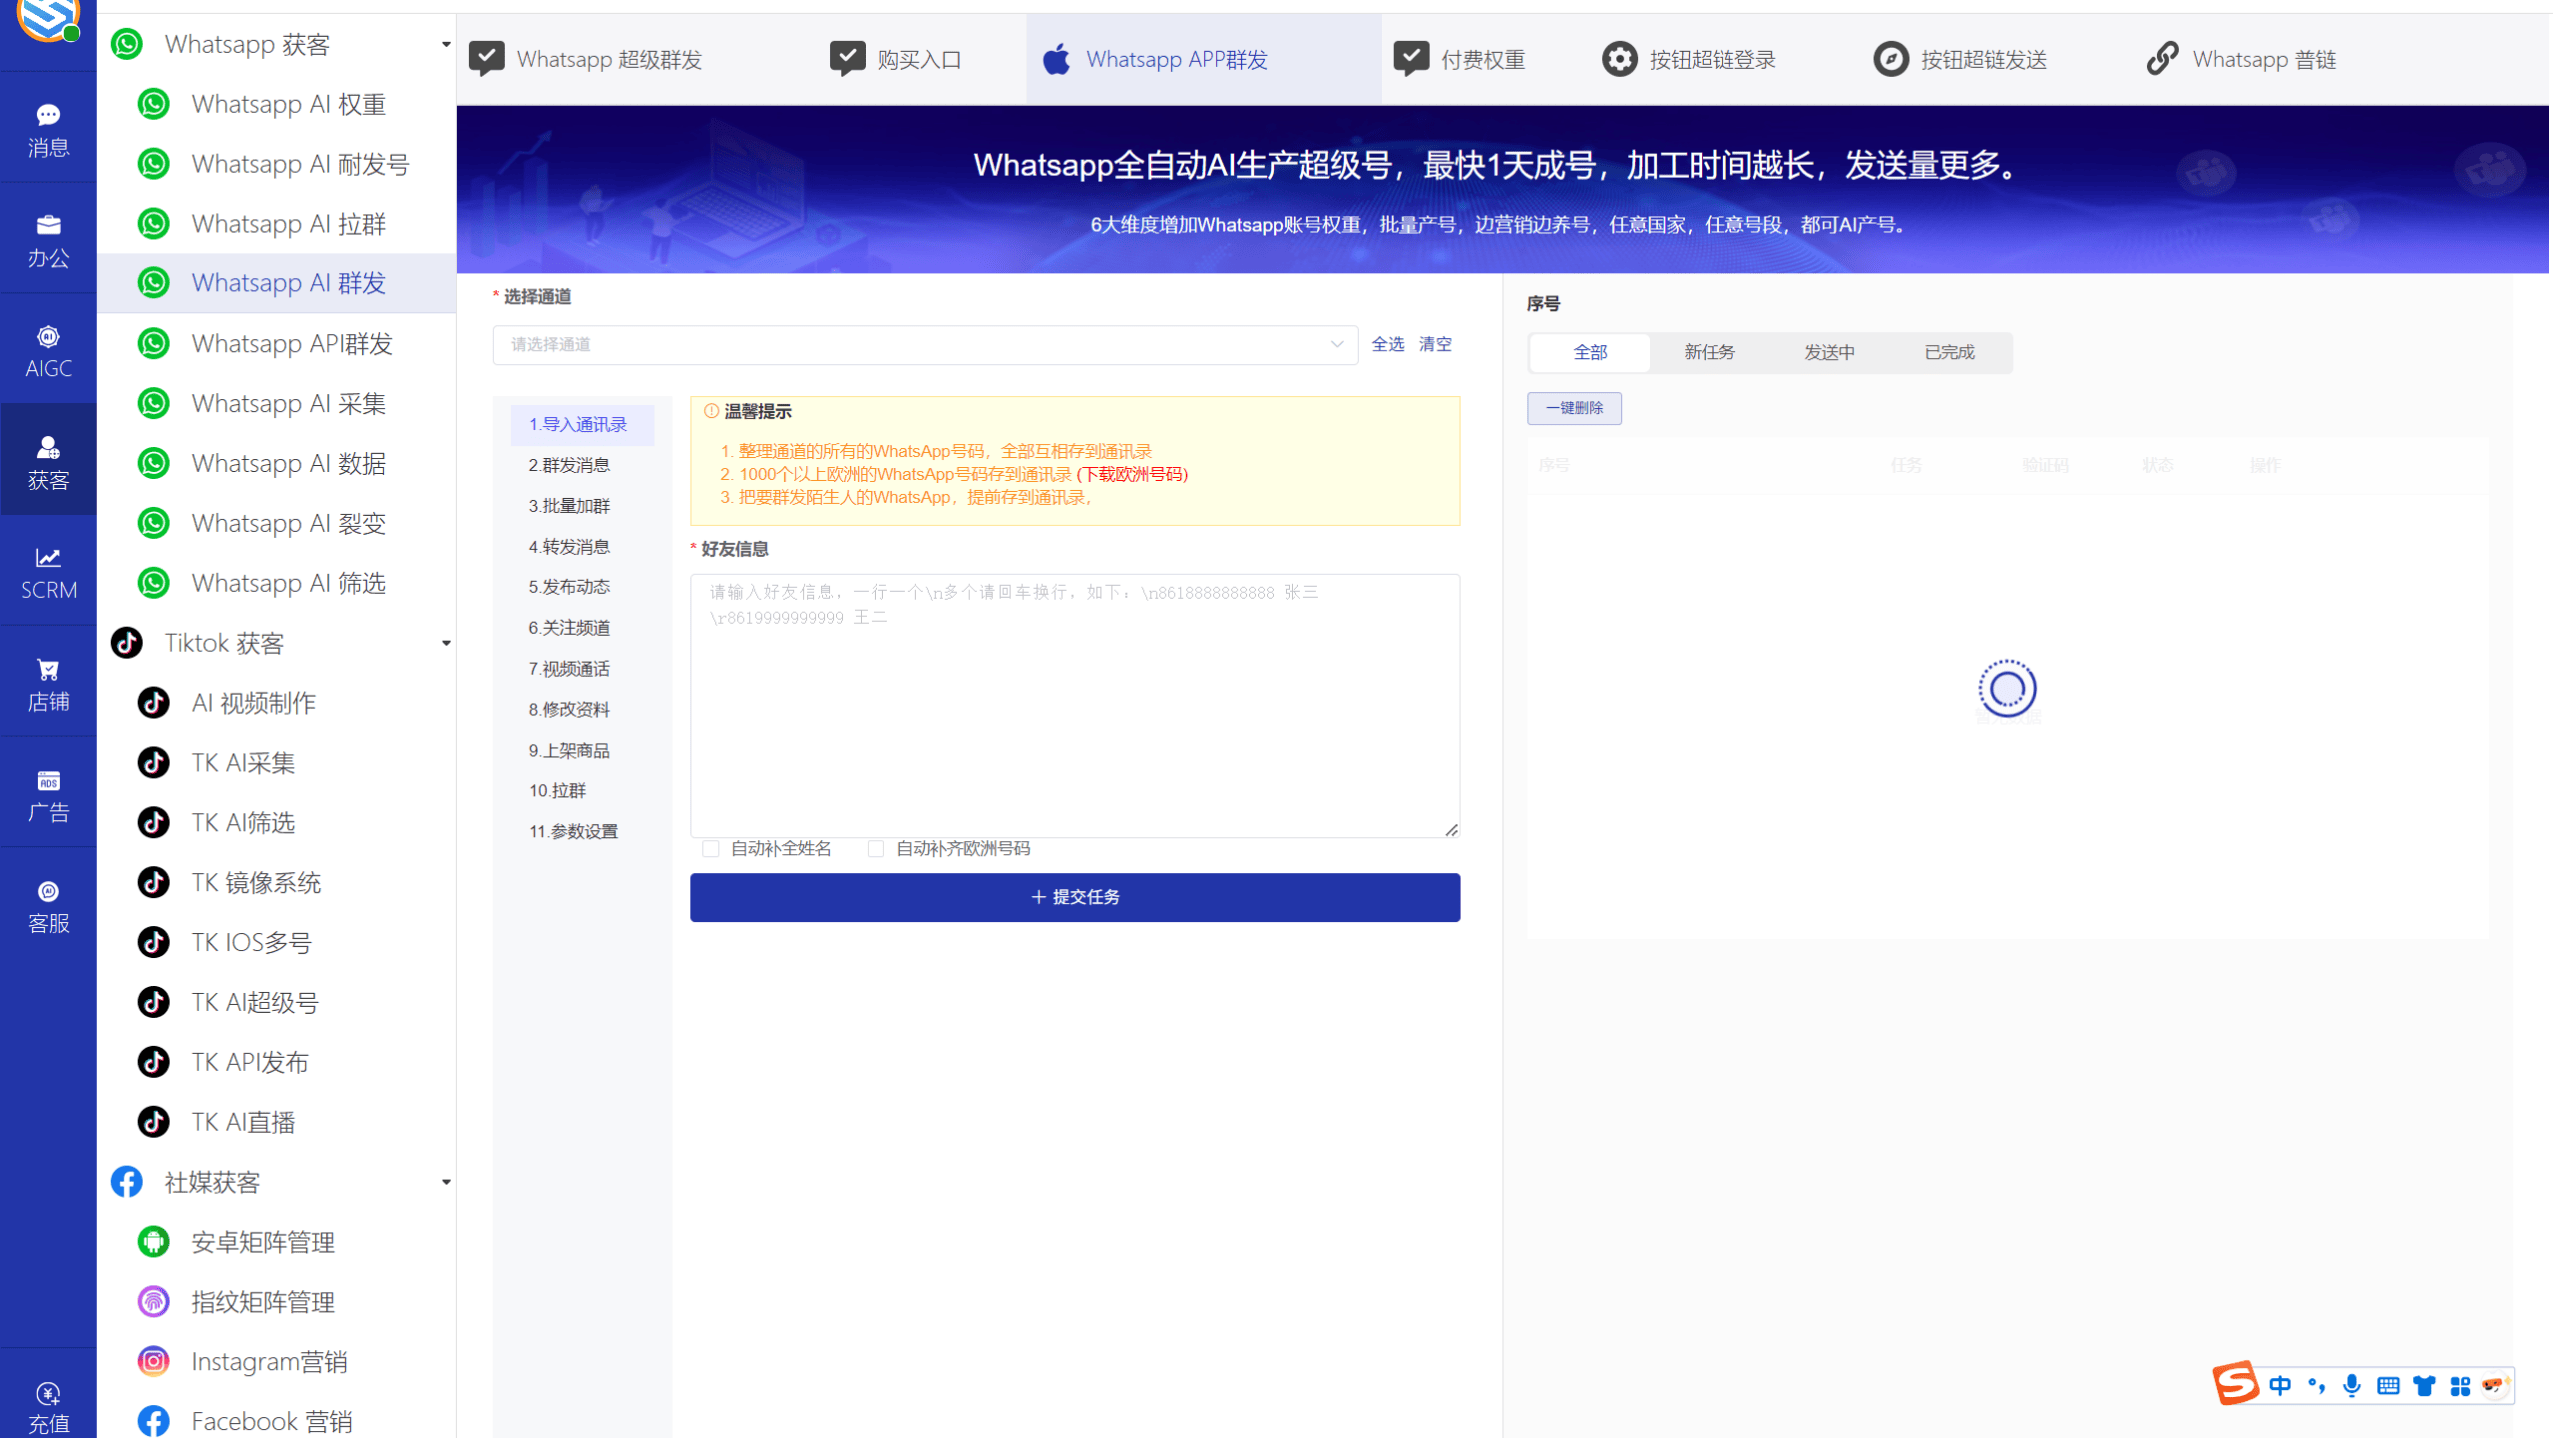Open the AIGC section from left sidebar
The height and width of the screenshot is (1438, 2553).
point(47,349)
